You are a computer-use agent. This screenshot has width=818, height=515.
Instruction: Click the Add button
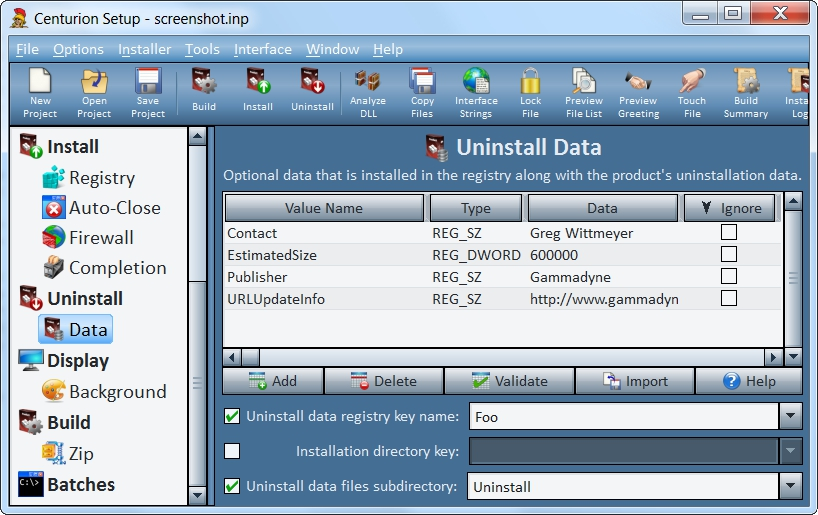273,381
